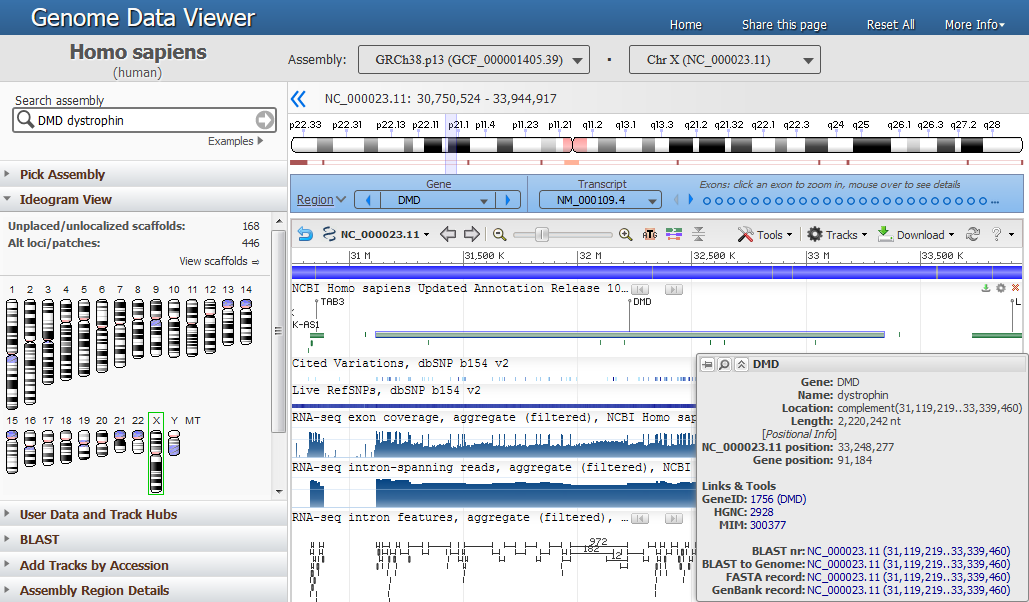1029x602 pixels.
Task: Open the Assembly GRCh38.p13 dropdown
Action: (x=474, y=60)
